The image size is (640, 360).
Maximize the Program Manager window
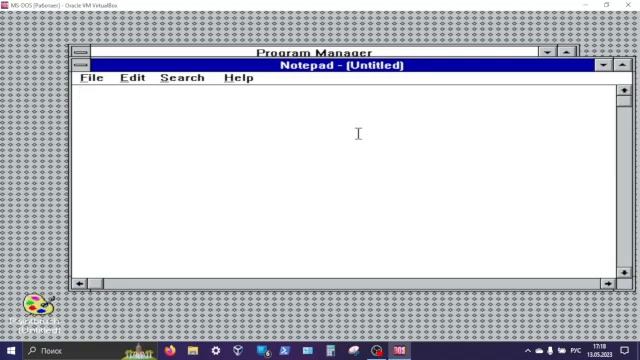[x=566, y=52]
